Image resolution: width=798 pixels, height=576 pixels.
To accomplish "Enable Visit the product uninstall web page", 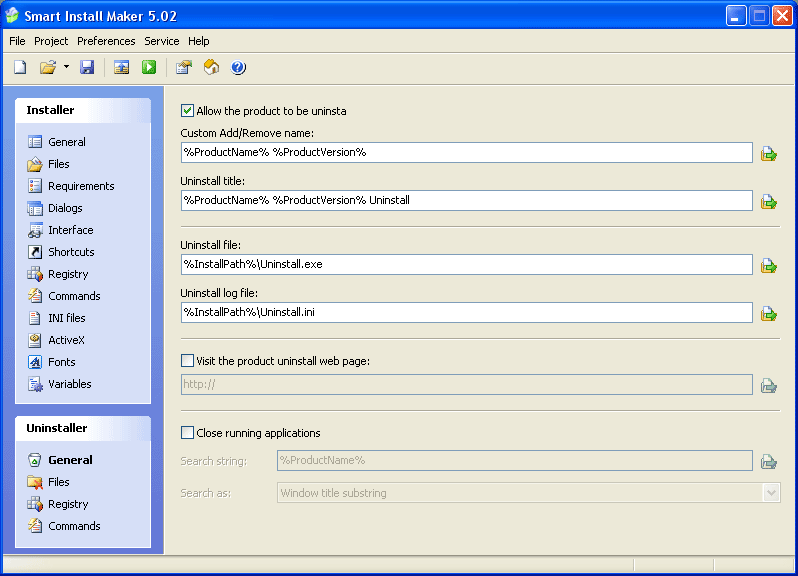I will click(x=187, y=361).
